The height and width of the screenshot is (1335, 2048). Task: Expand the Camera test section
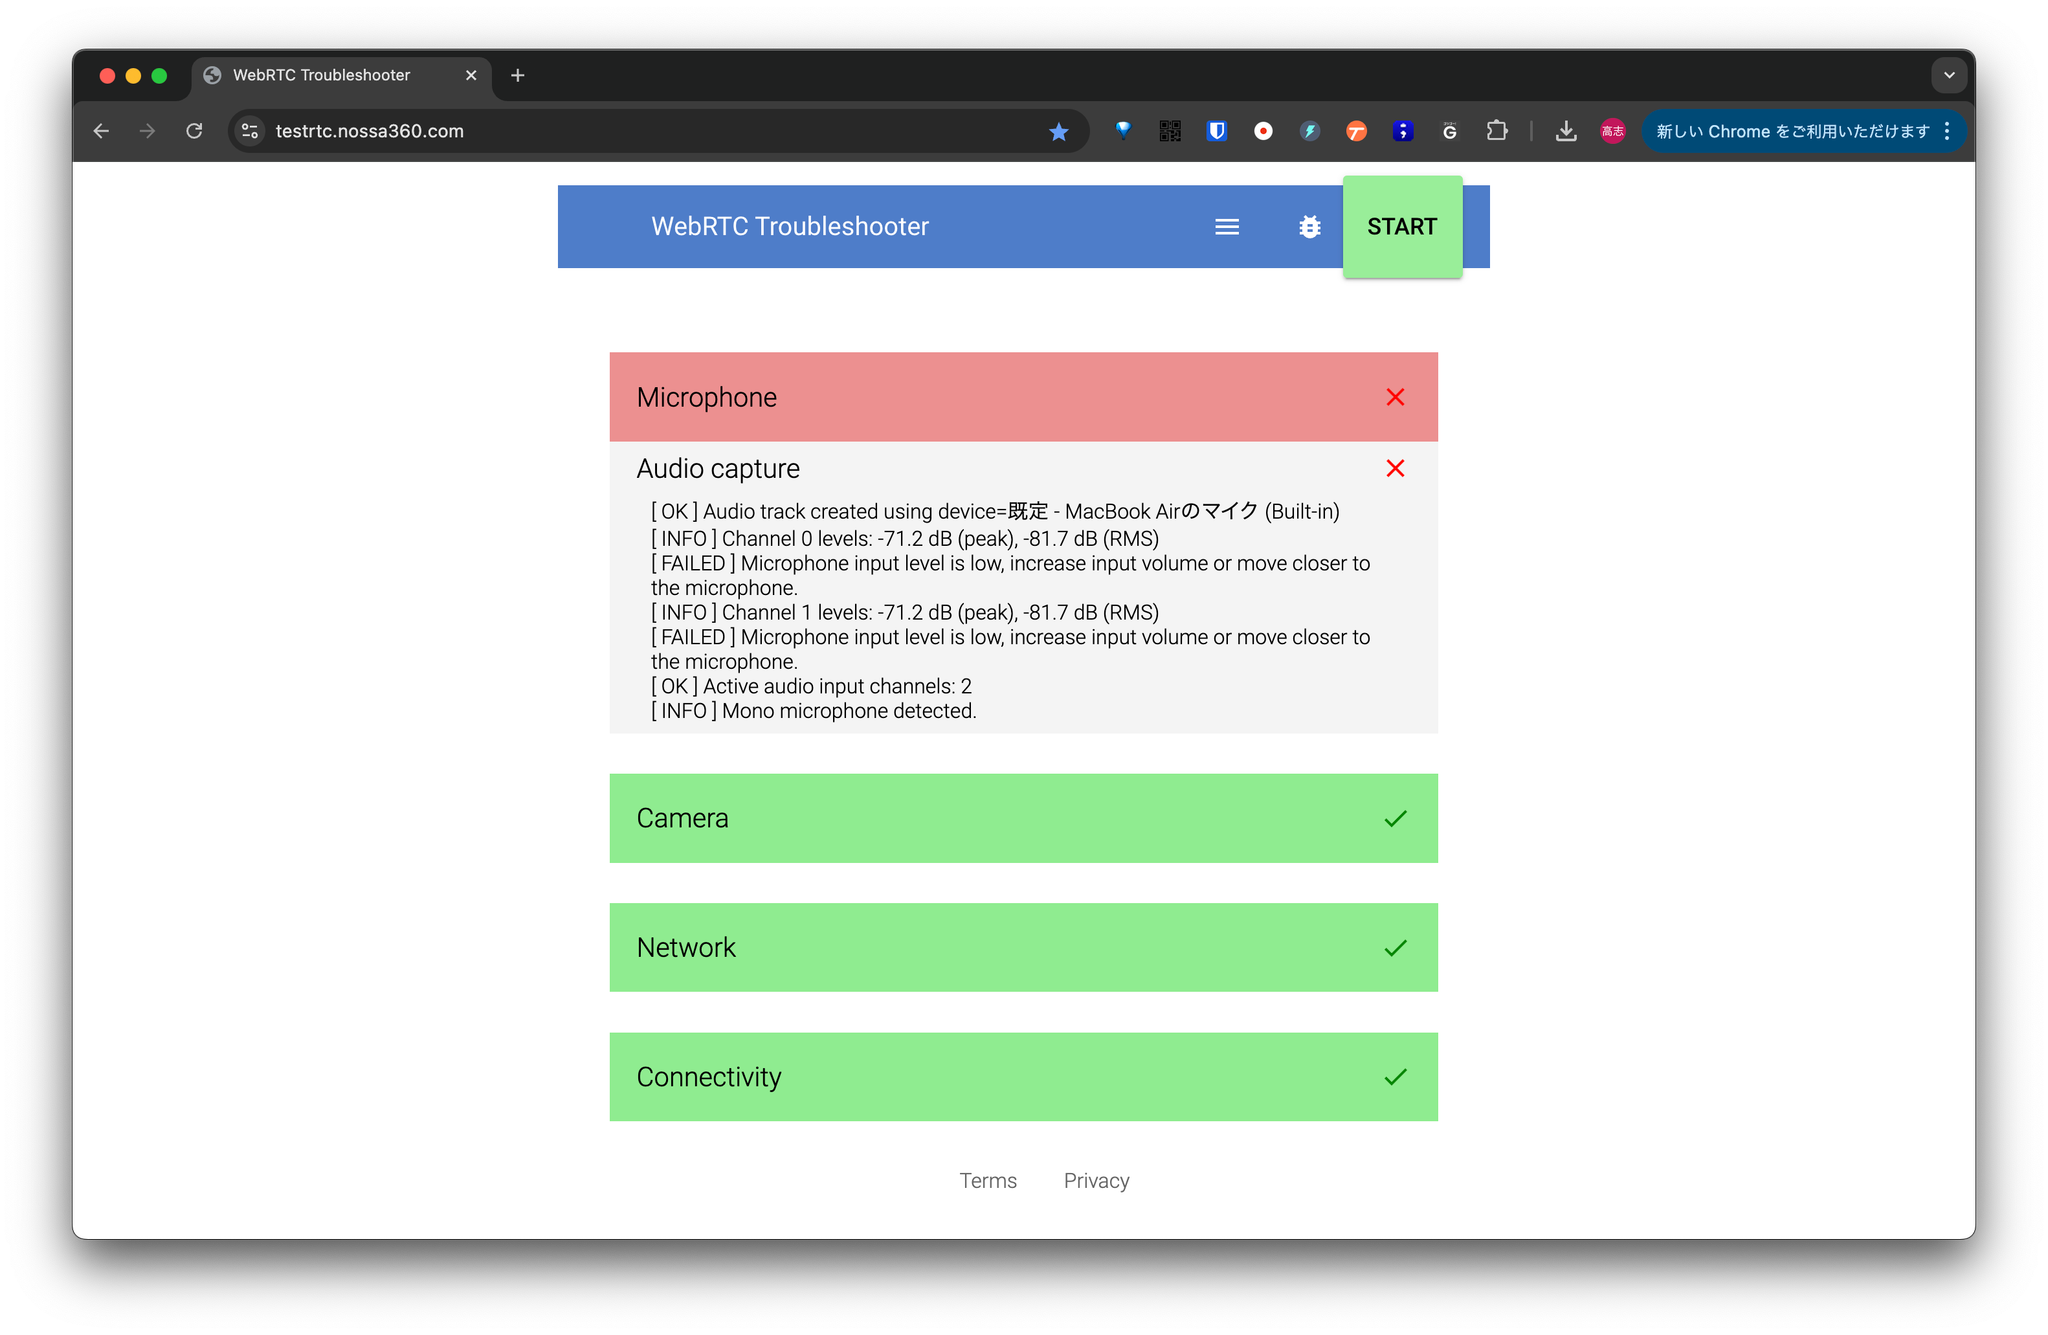click(1023, 818)
